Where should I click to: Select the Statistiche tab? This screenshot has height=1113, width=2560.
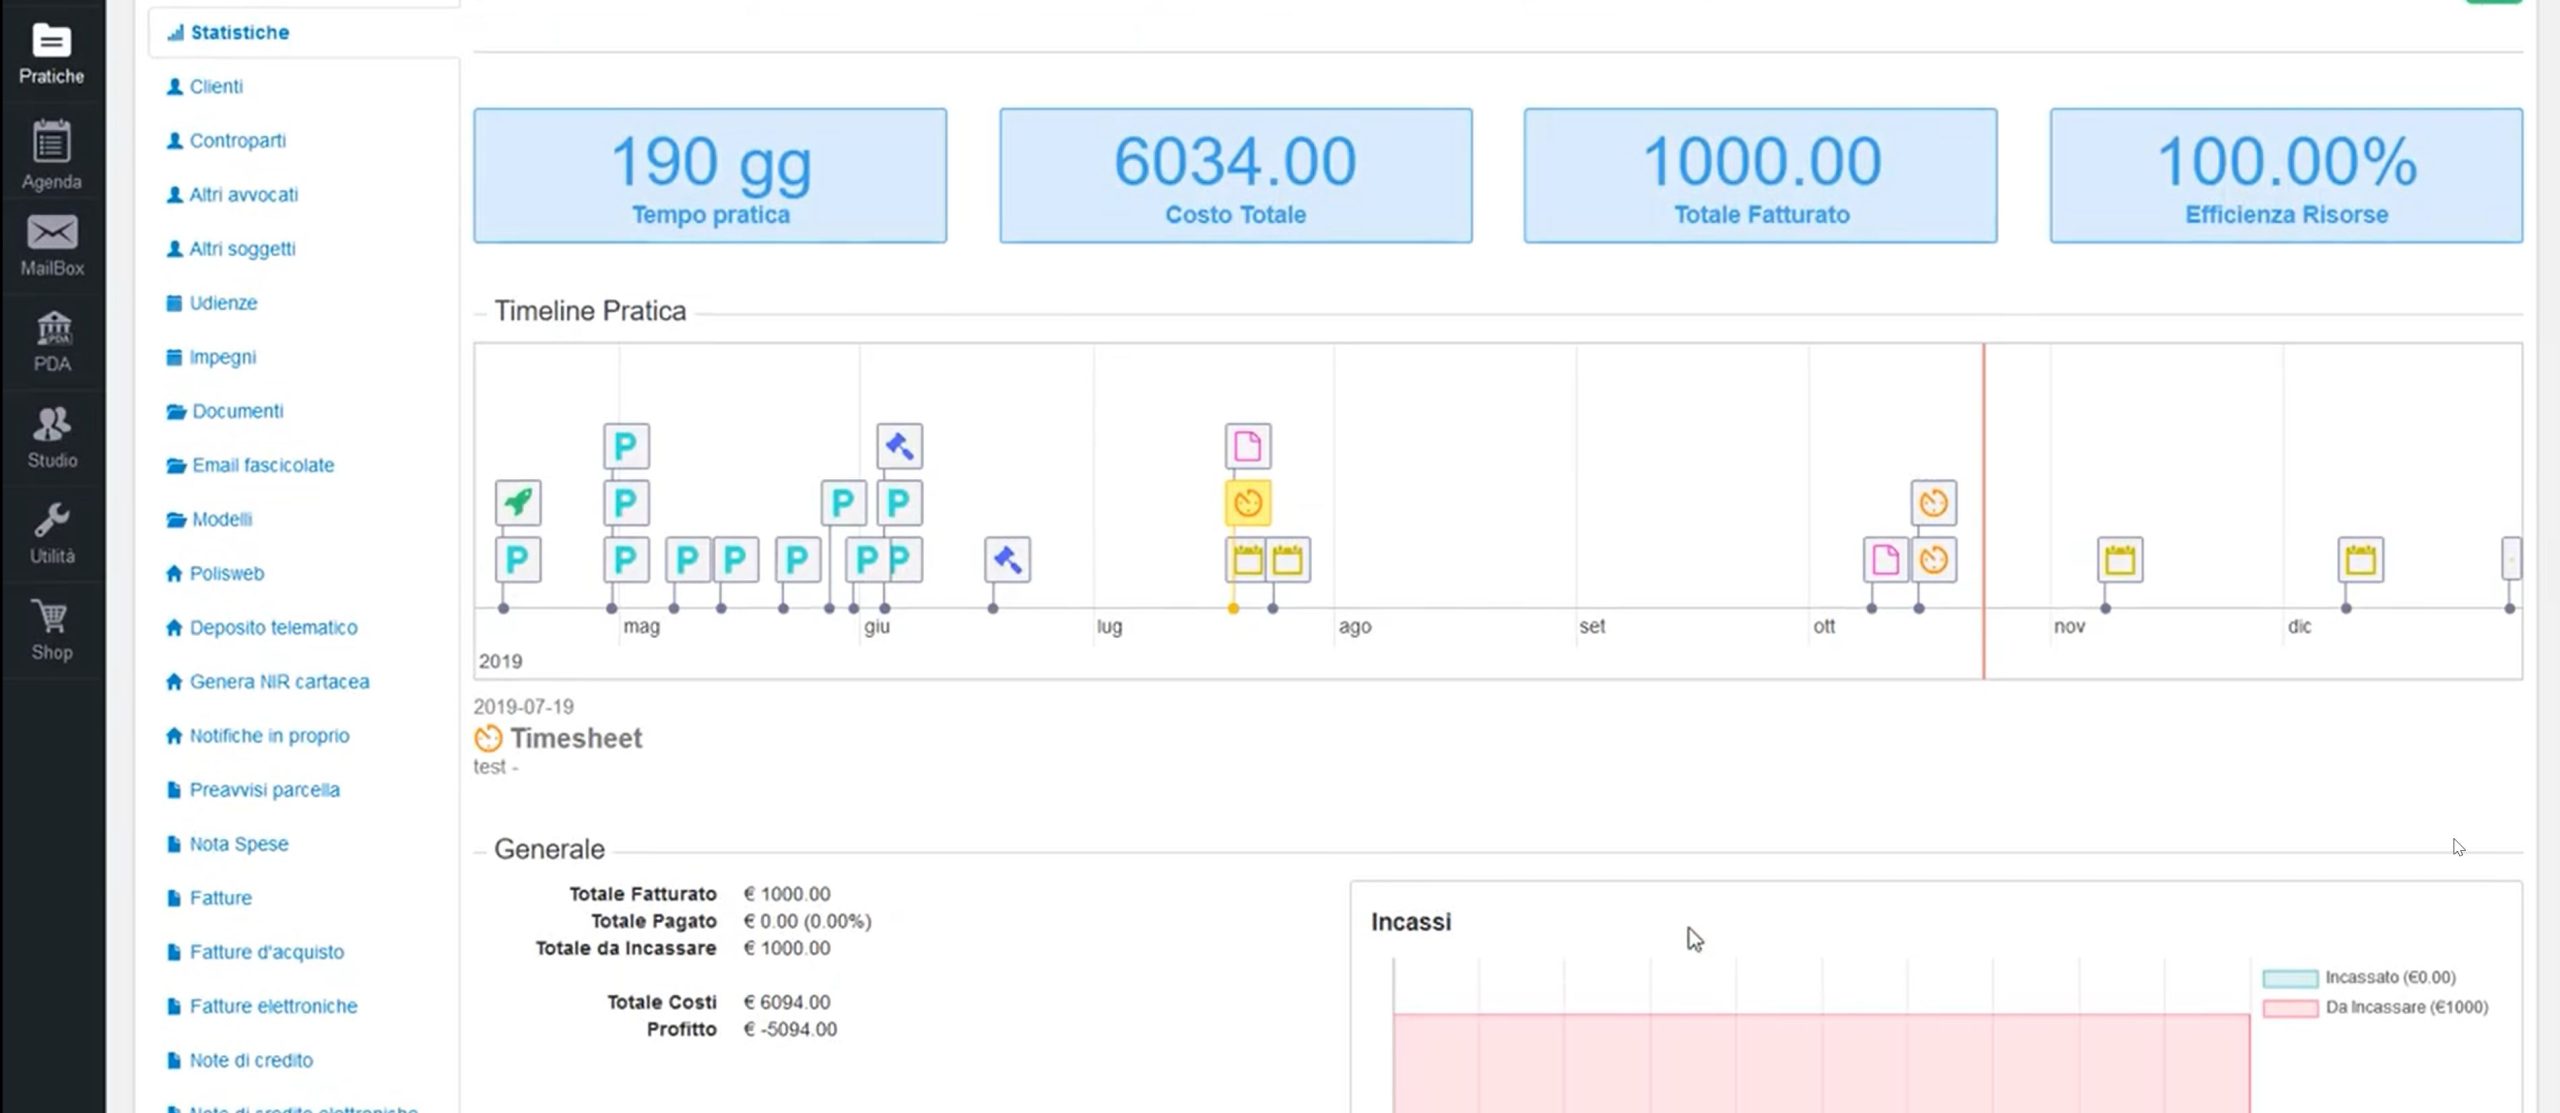coord(239,32)
